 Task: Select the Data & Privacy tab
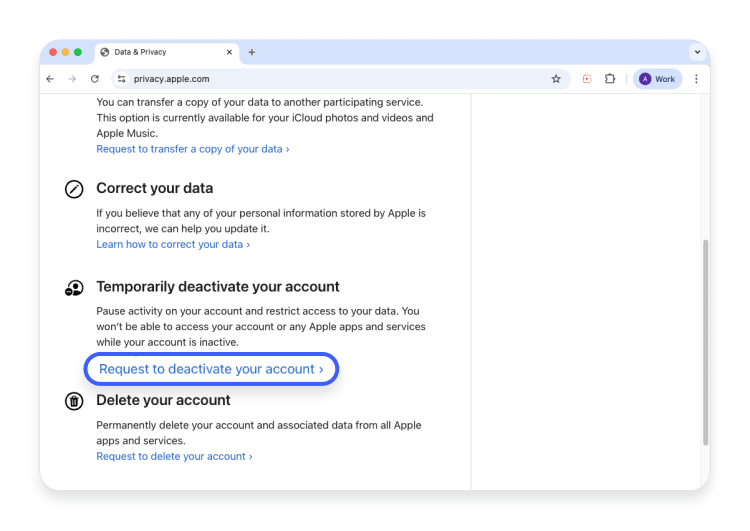pyautogui.click(x=167, y=53)
